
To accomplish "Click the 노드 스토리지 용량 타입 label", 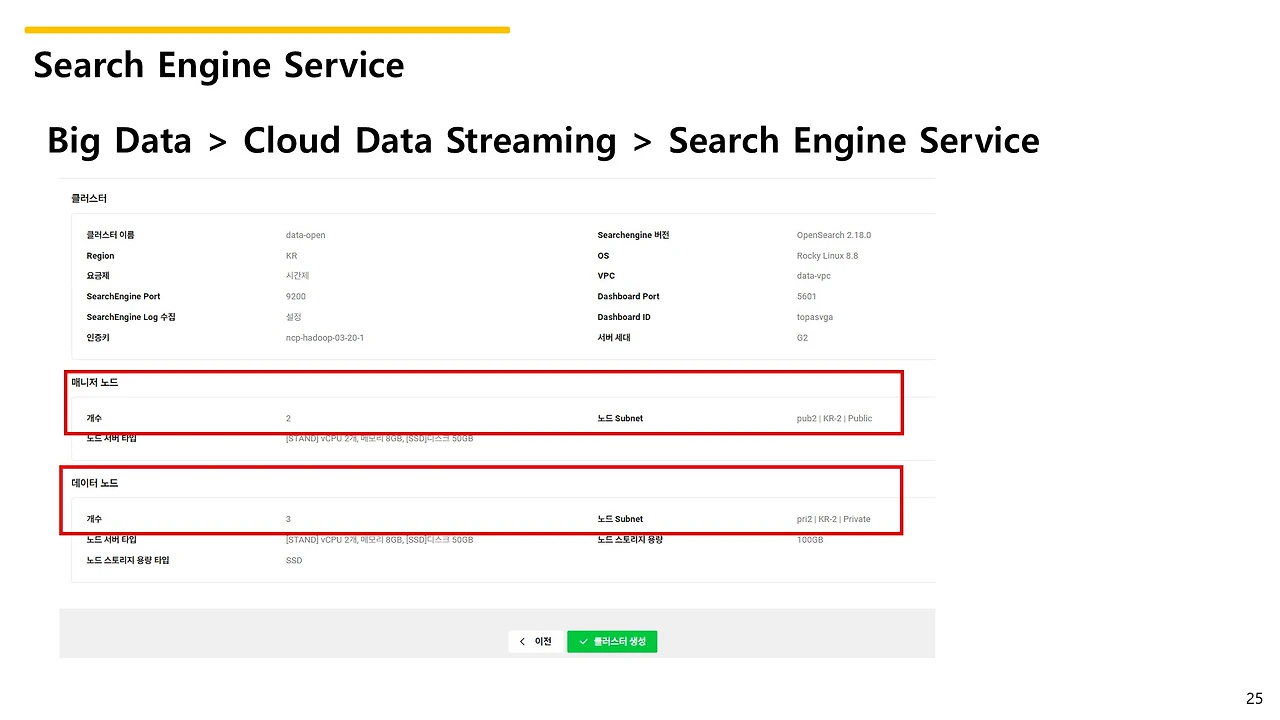I will 128,560.
